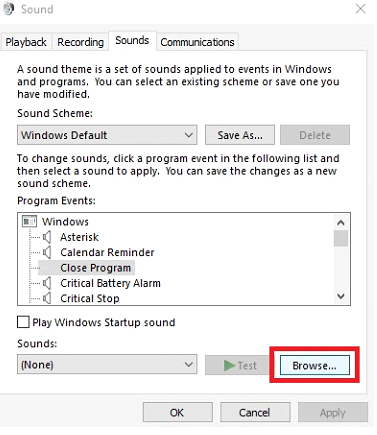Click the event list scroll down arrow
Image resolution: width=377 pixels, height=435 pixels.
341,296
